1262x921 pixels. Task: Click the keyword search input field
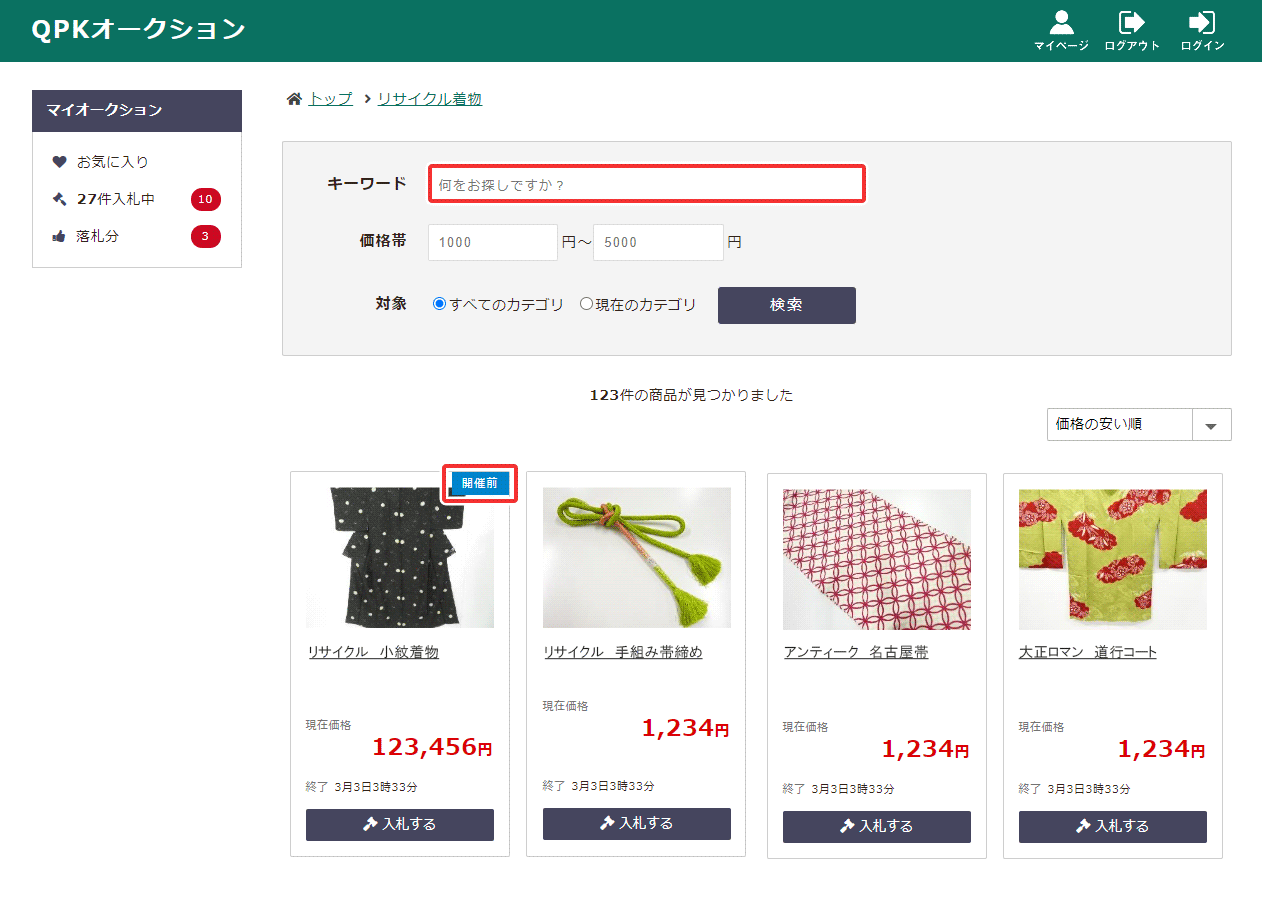coord(646,185)
